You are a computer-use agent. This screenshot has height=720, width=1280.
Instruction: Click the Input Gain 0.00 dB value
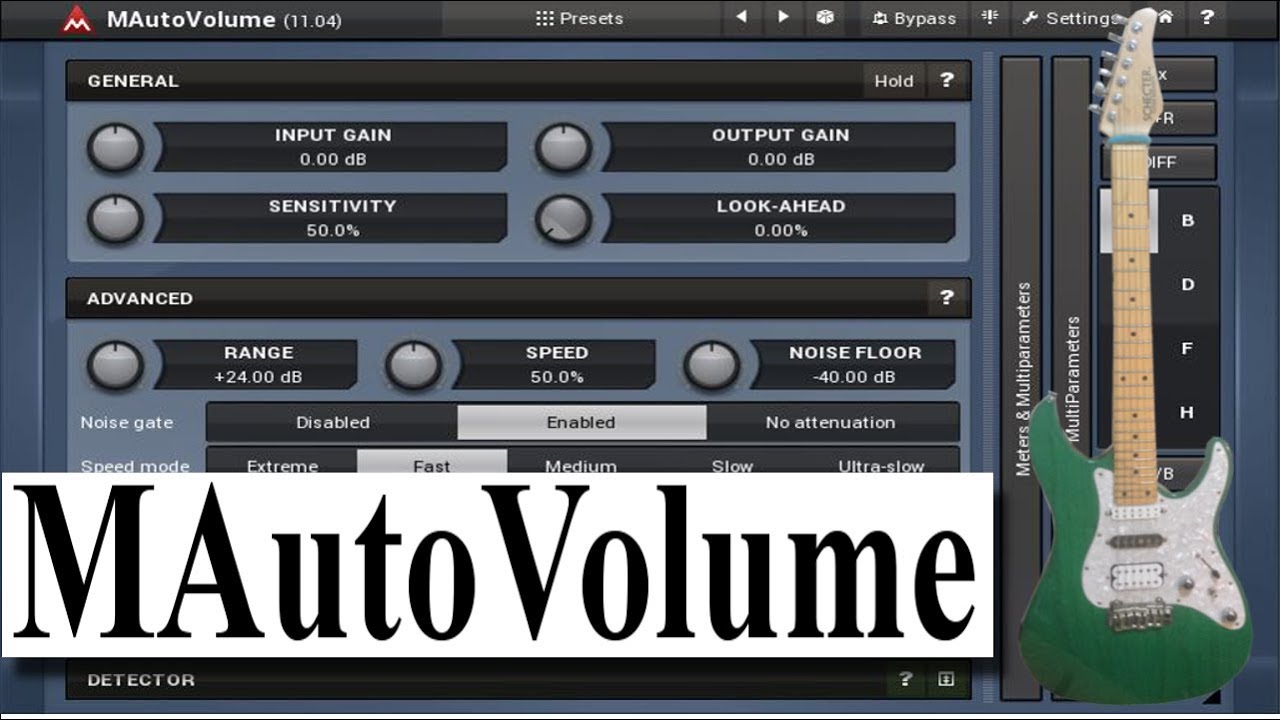333,159
